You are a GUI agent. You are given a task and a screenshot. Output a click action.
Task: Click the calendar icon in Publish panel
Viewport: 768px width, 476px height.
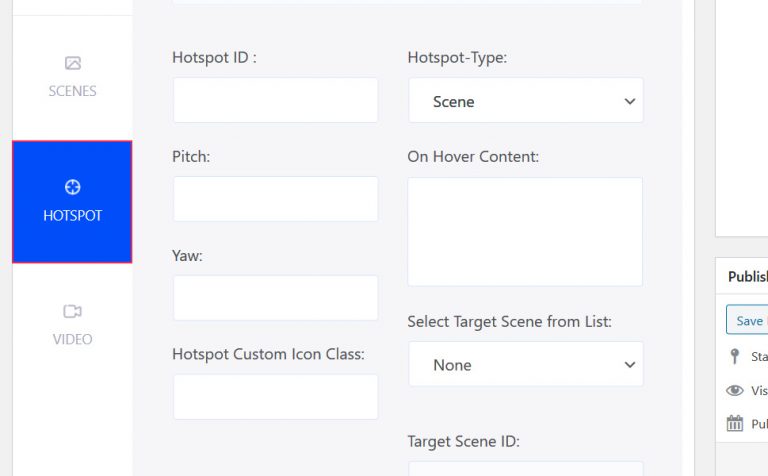(735, 423)
